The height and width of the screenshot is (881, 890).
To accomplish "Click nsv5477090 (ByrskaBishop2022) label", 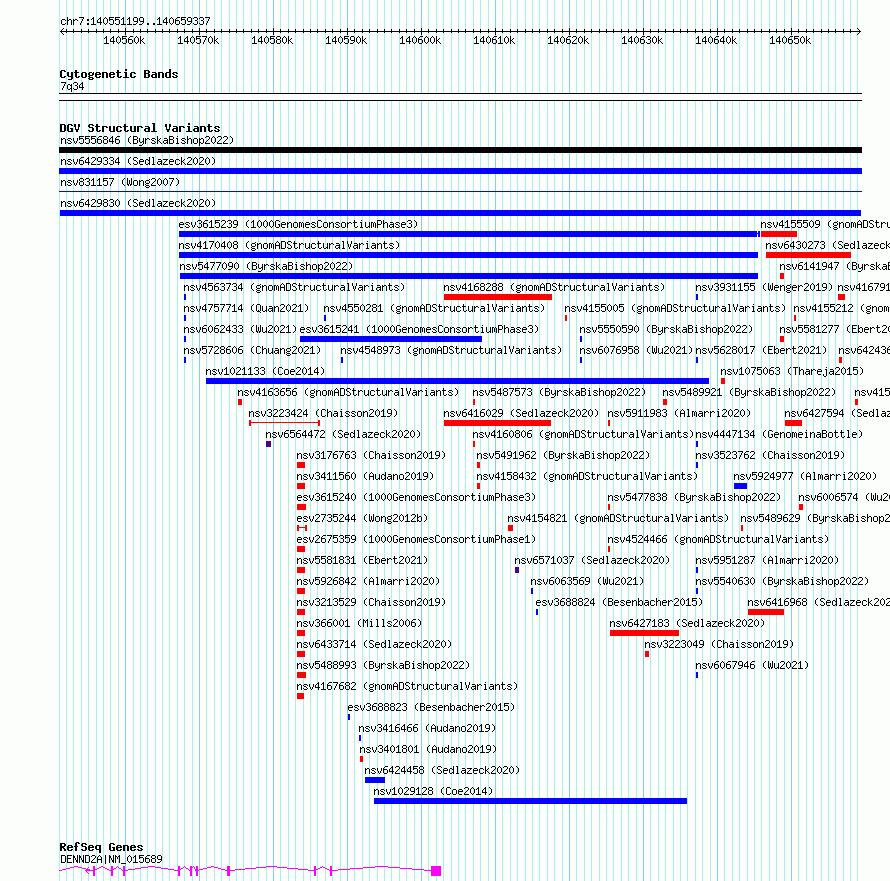I will 266,266.
